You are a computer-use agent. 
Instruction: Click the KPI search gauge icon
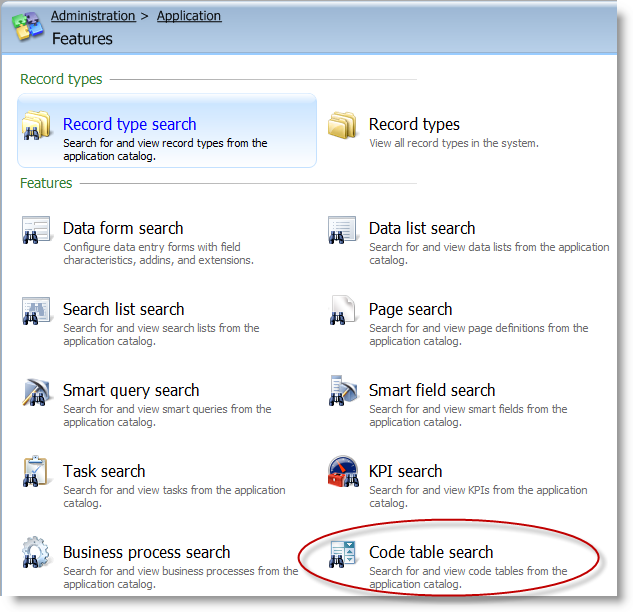[x=343, y=471]
